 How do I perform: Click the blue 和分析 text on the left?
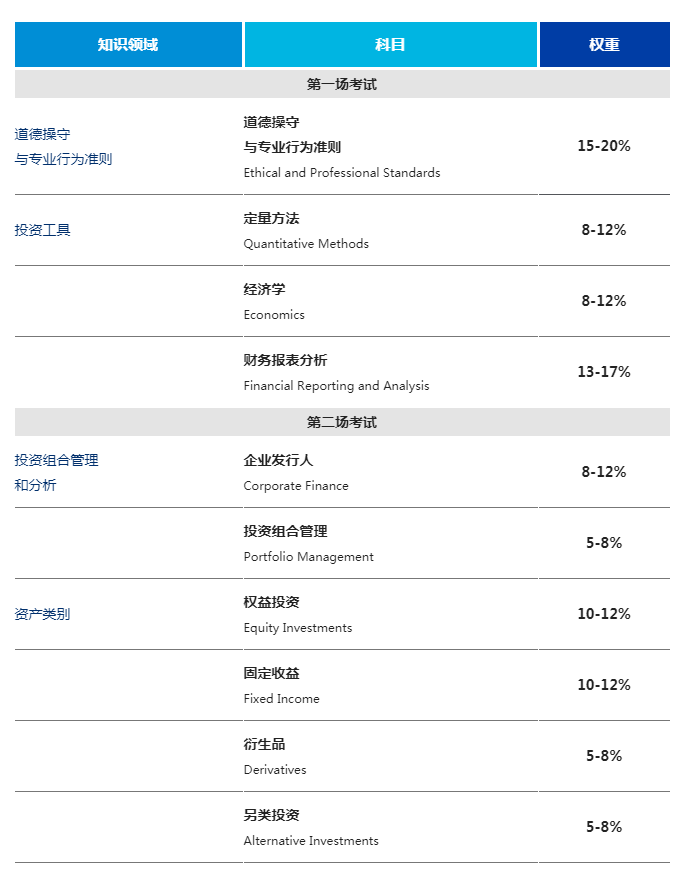(x=36, y=485)
